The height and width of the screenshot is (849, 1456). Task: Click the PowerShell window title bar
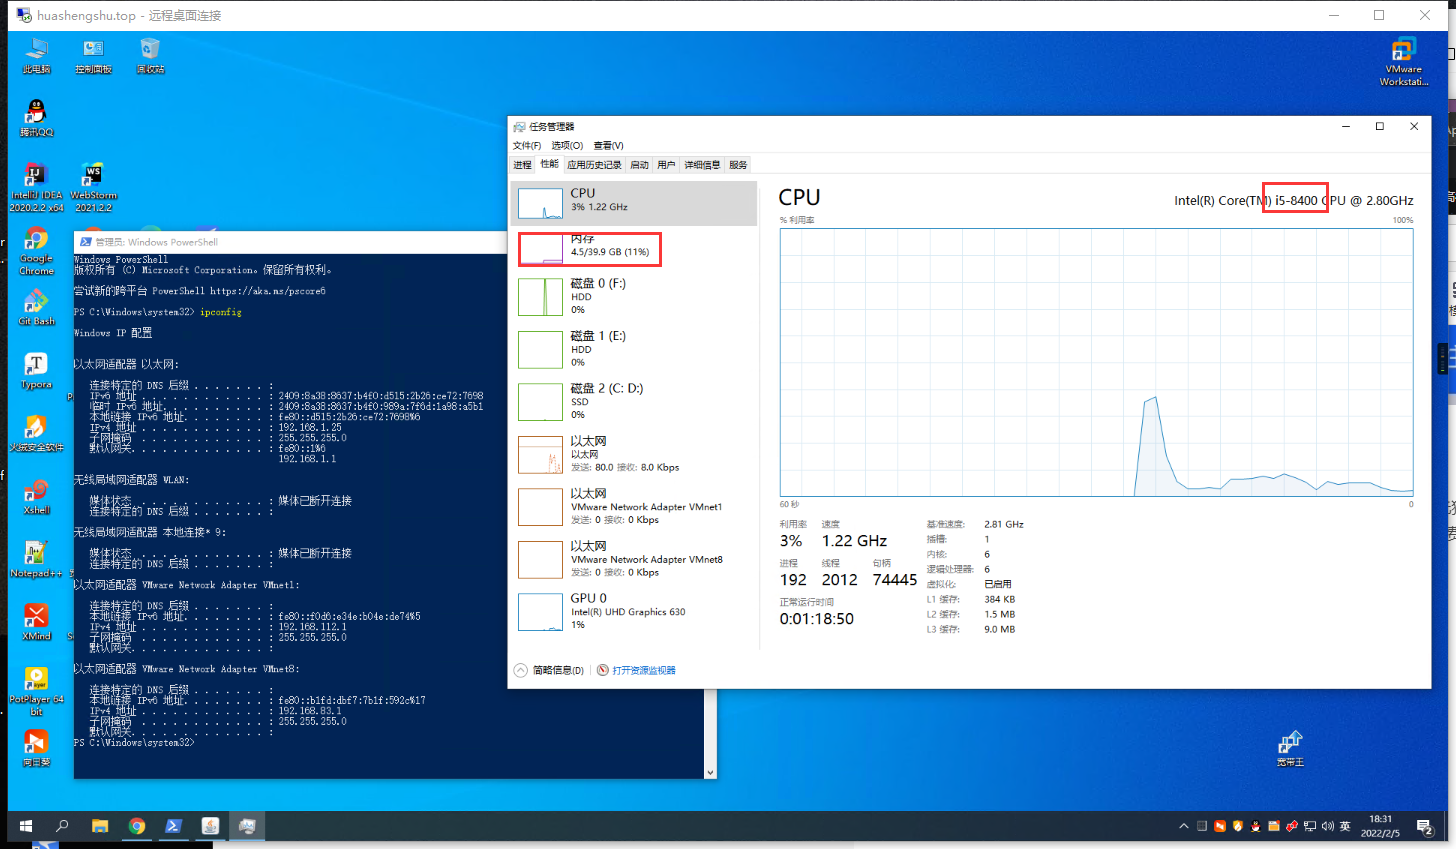[290, 242]
